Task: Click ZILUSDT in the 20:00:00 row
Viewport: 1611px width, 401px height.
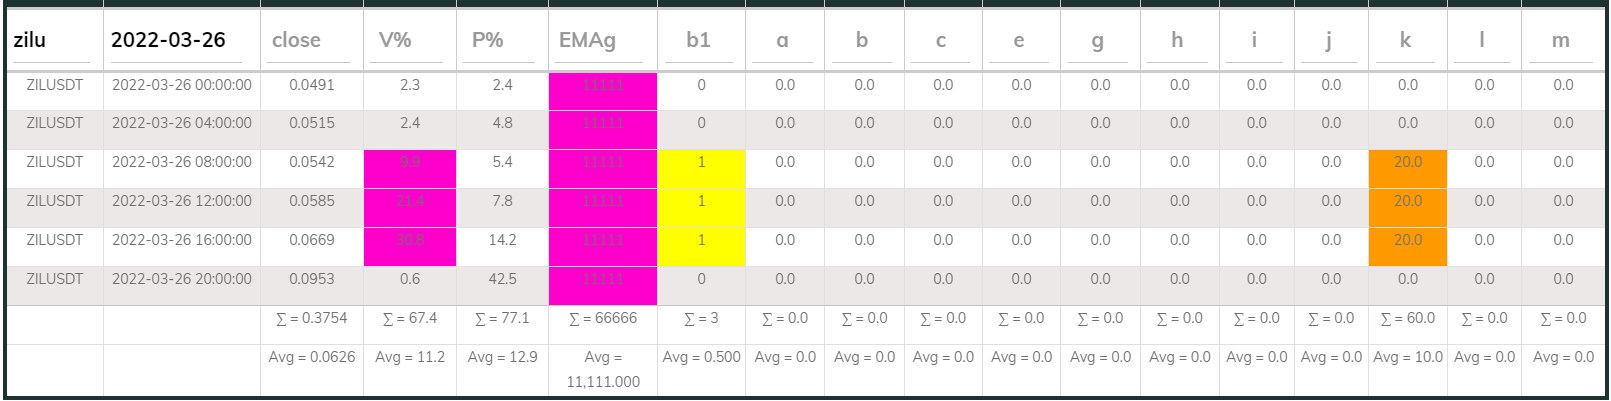Action: [55, 280]
